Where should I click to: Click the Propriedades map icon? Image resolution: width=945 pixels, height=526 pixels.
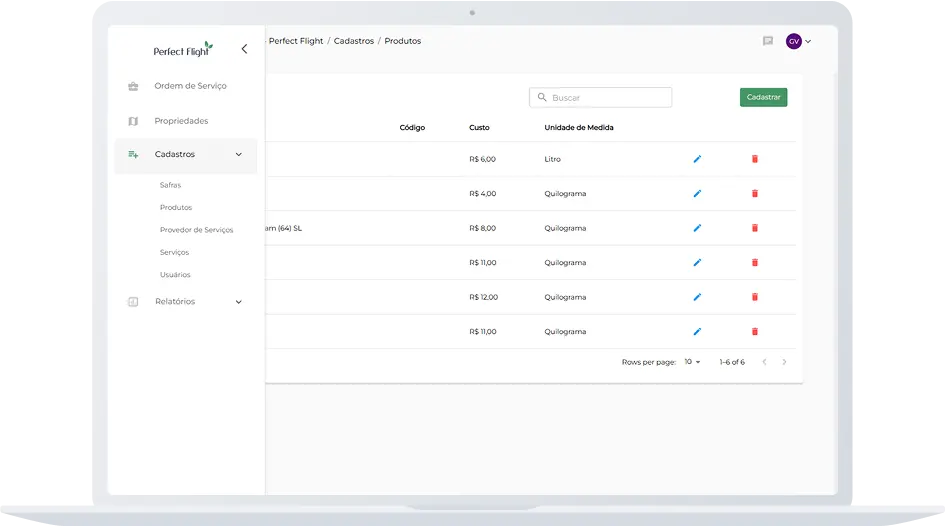133,121
